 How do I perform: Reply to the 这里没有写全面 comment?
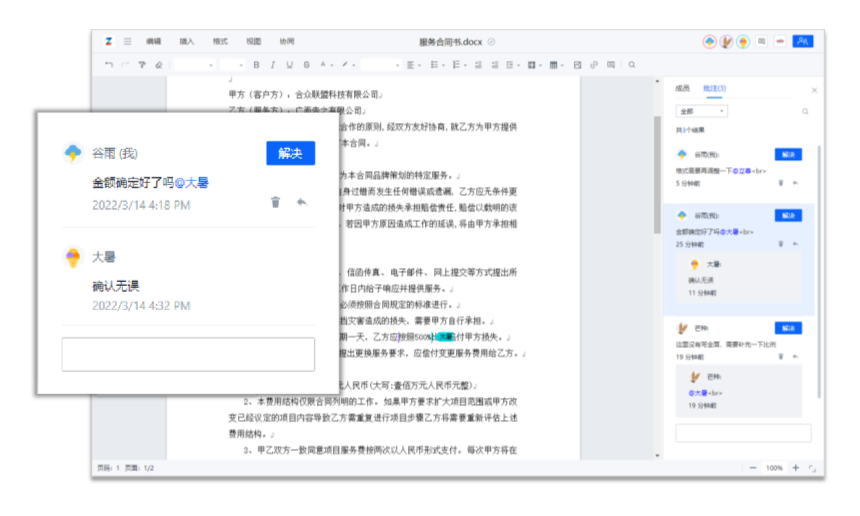795,356
